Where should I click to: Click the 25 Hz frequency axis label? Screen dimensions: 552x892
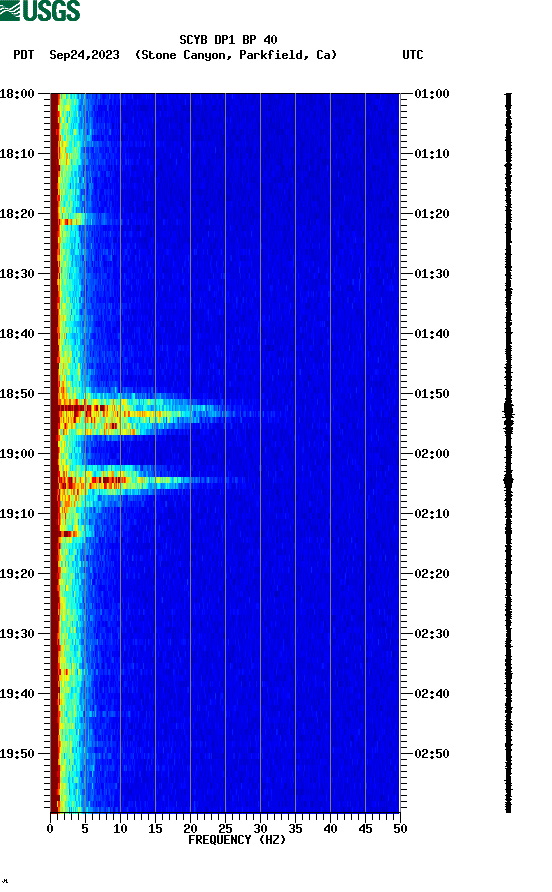point(225,829)
